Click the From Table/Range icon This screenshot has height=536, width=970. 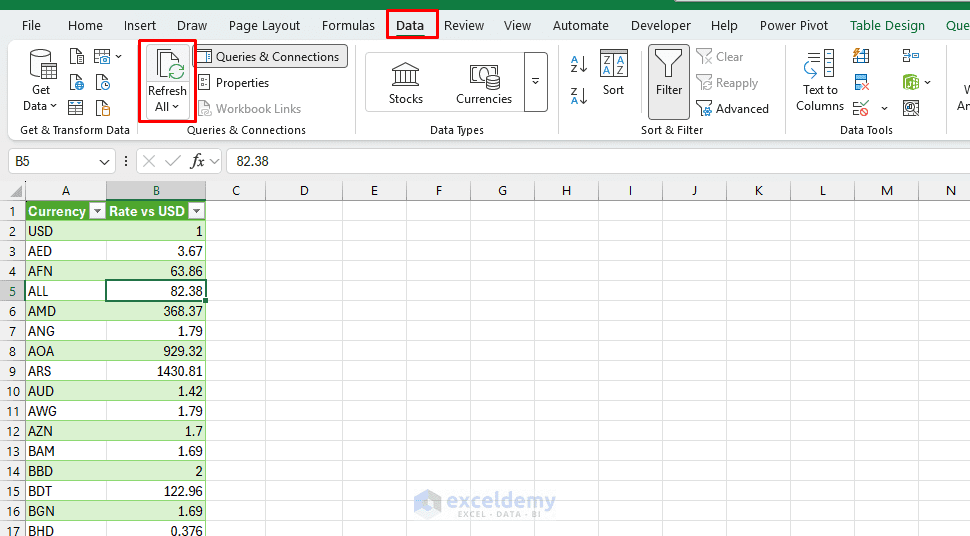click(75, 108)
